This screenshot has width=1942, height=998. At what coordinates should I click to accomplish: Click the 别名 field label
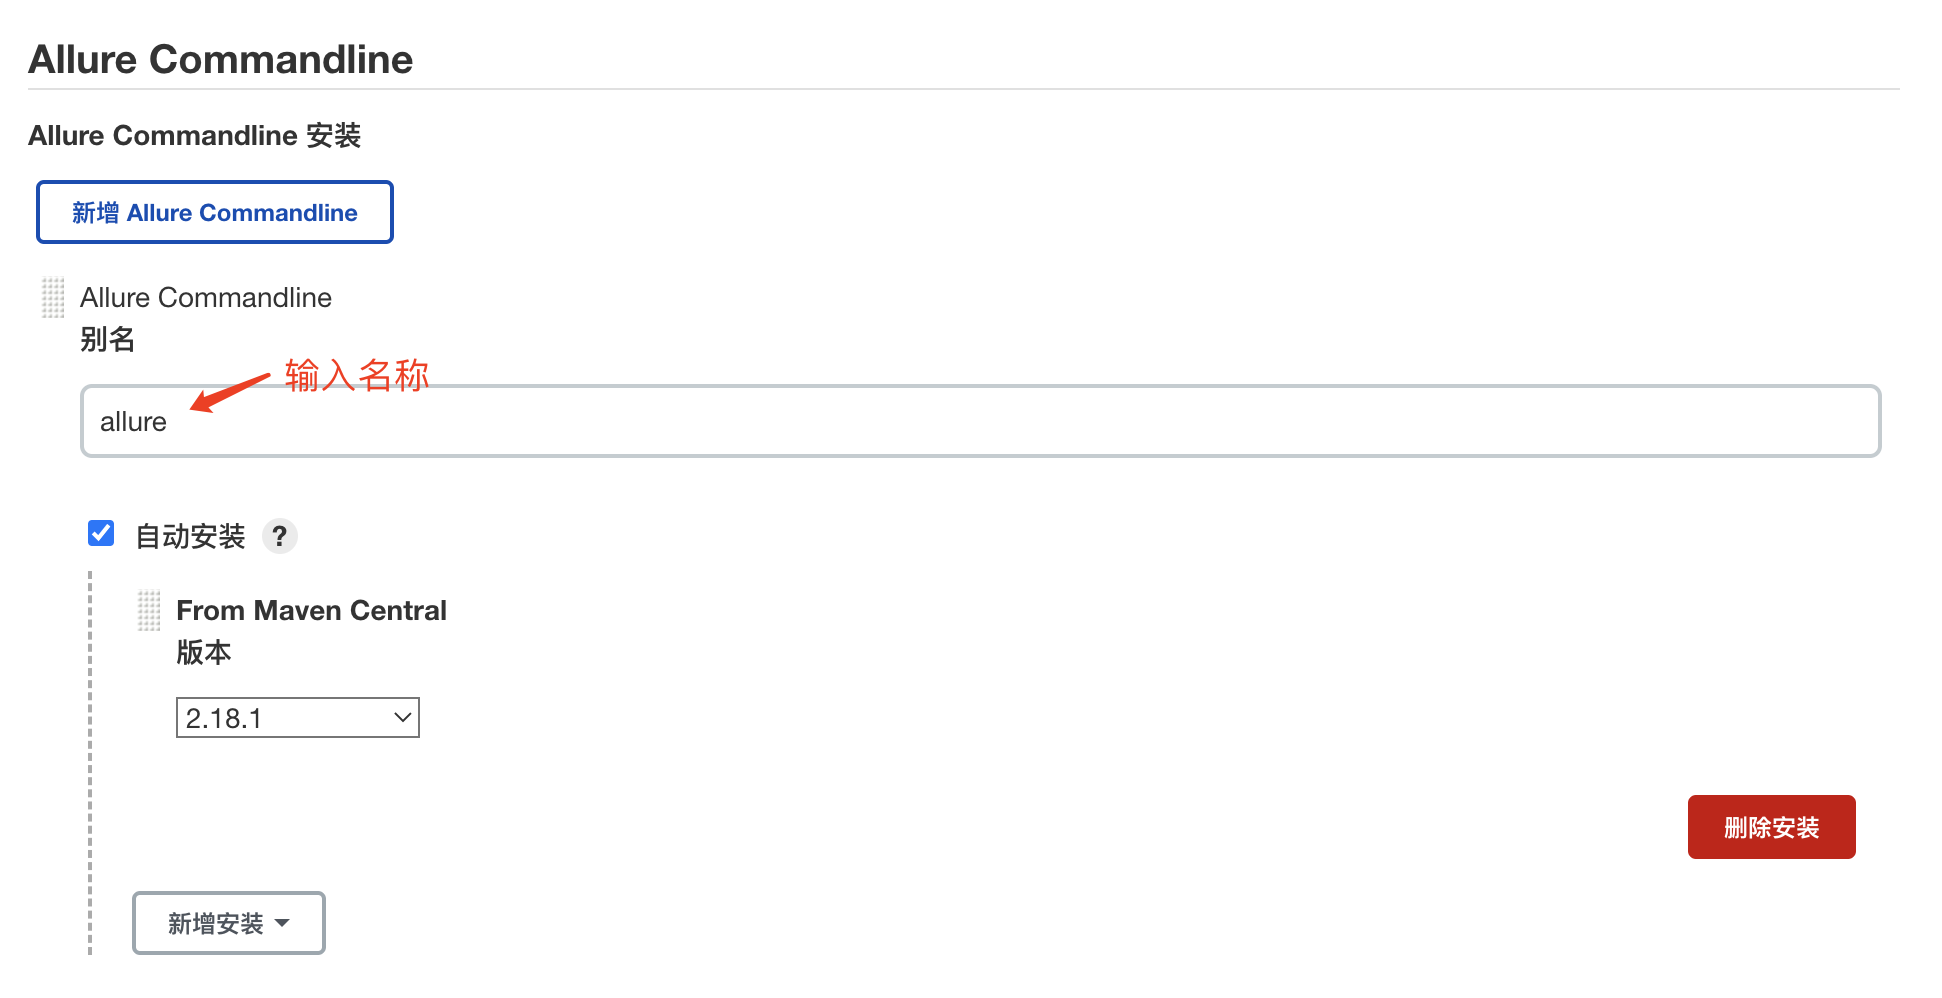(x=107, y=340)
